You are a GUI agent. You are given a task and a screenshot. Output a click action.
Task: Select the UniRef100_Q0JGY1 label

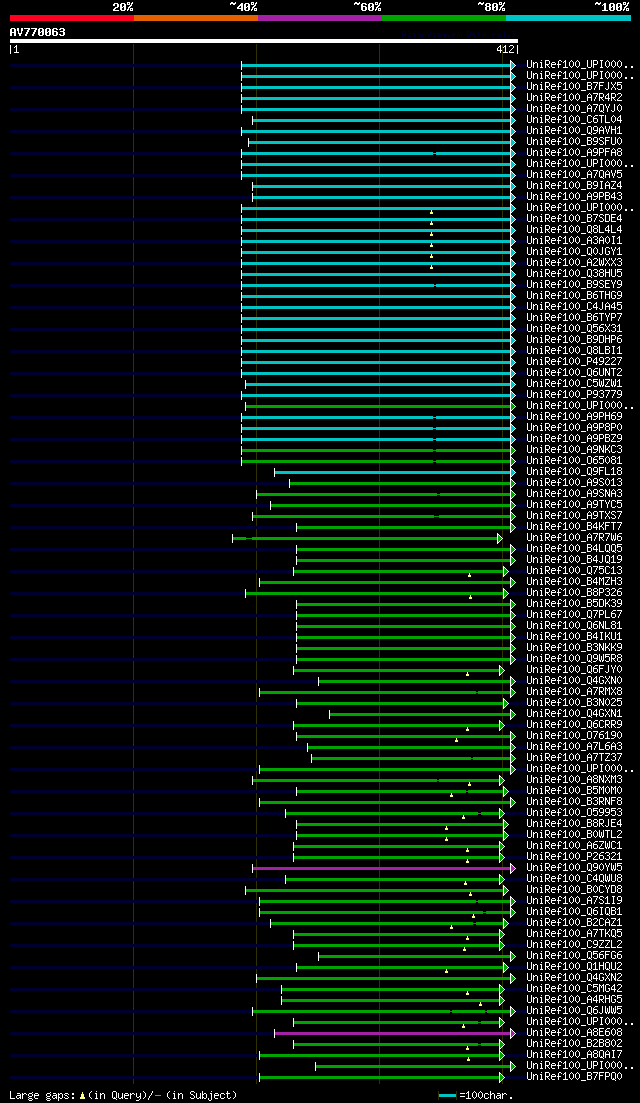point(574,252)
